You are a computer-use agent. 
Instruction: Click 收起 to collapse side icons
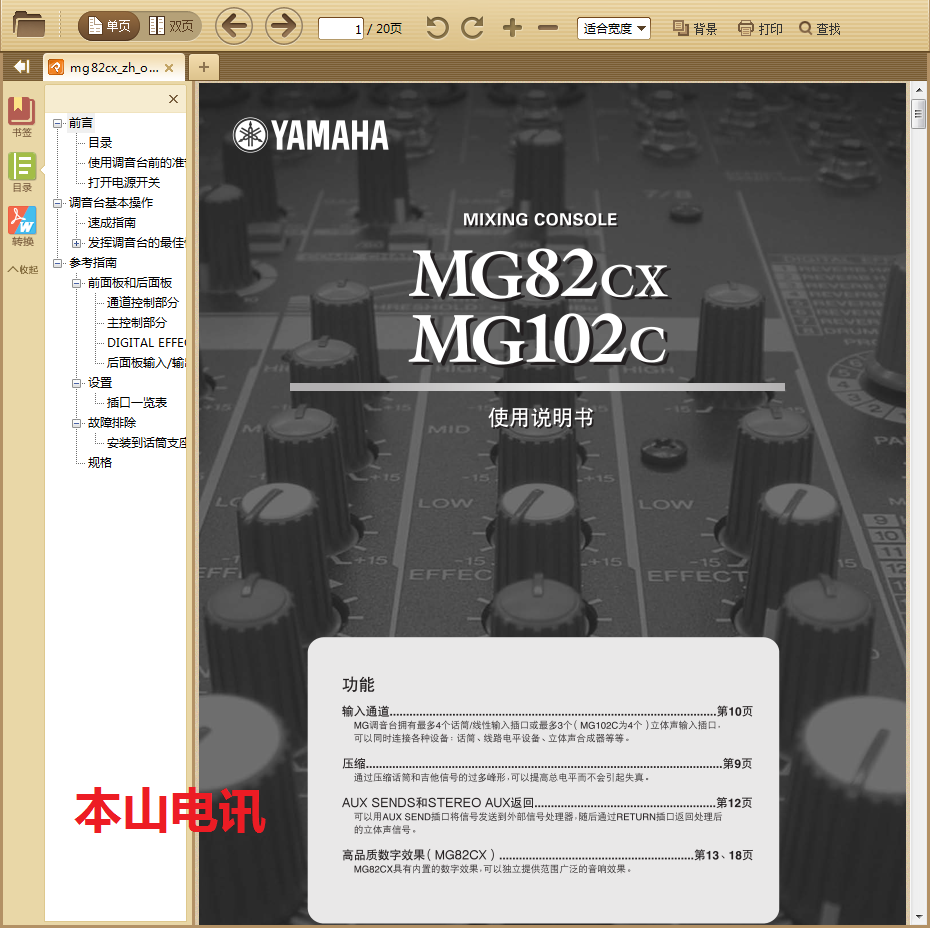pyautogui.click(x=23, y=269)
